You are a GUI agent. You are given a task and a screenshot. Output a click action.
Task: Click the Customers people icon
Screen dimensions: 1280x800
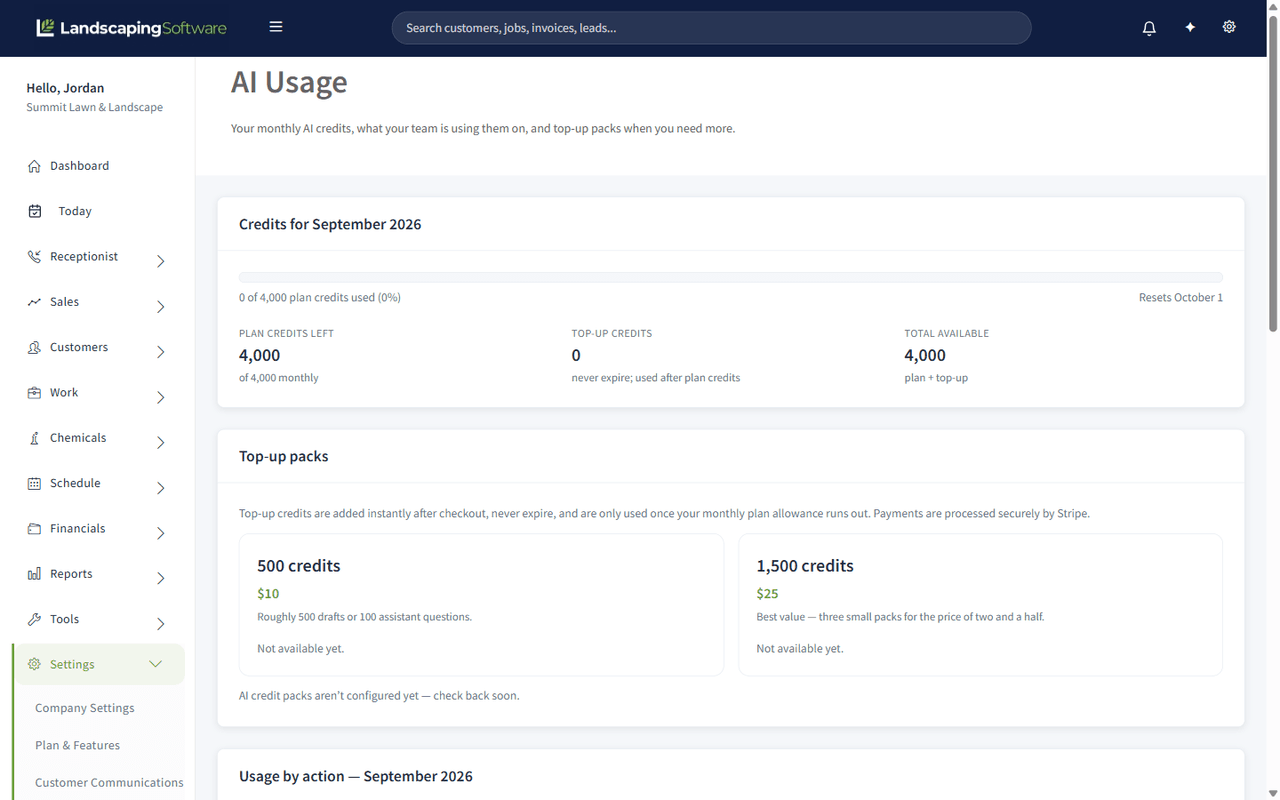pyautogui.click(x=34, y=347)
